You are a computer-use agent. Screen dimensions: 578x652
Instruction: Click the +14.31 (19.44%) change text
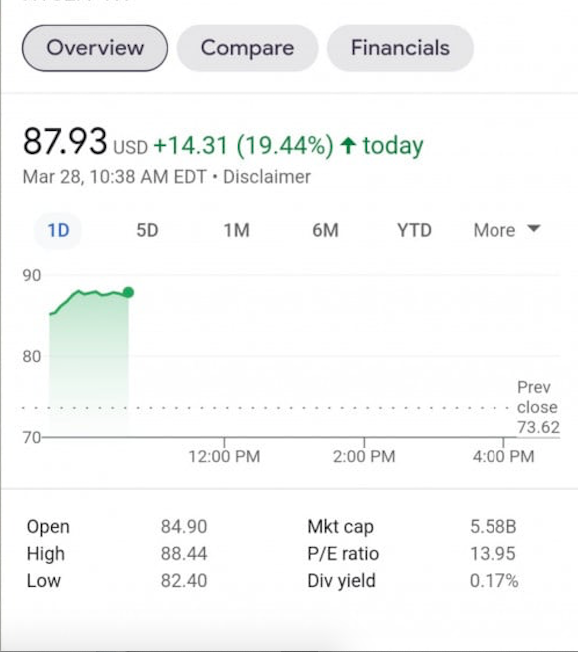pos(244,146)
